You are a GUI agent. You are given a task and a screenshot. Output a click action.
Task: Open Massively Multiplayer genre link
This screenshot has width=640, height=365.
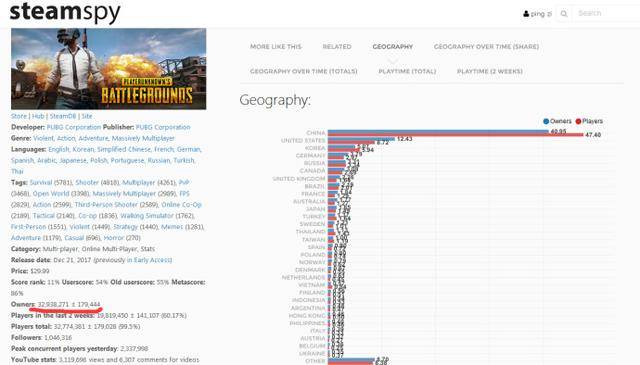[x=143, y=138]
